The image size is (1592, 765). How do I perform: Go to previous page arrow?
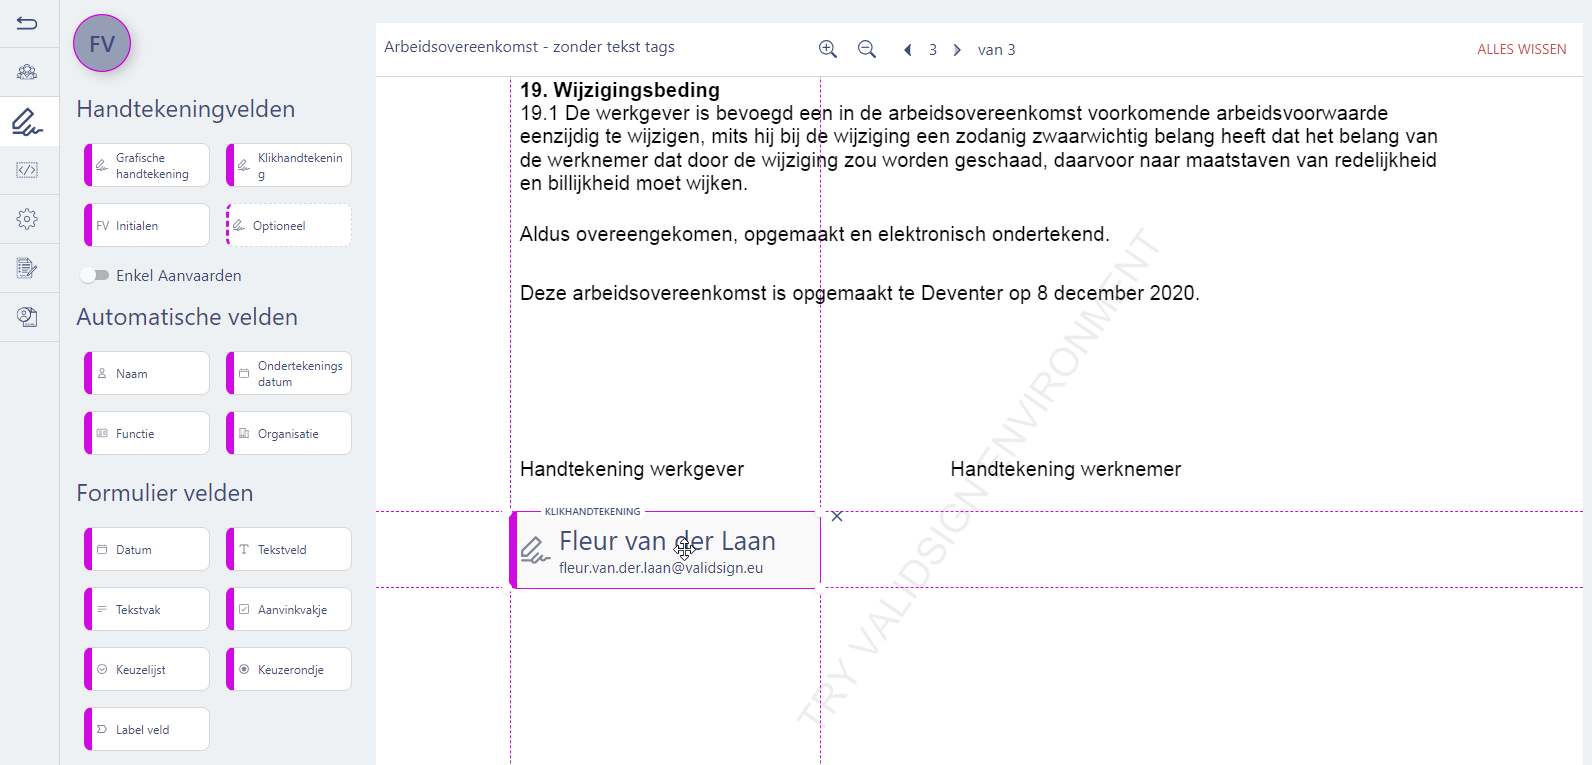(x=908, y=50)
